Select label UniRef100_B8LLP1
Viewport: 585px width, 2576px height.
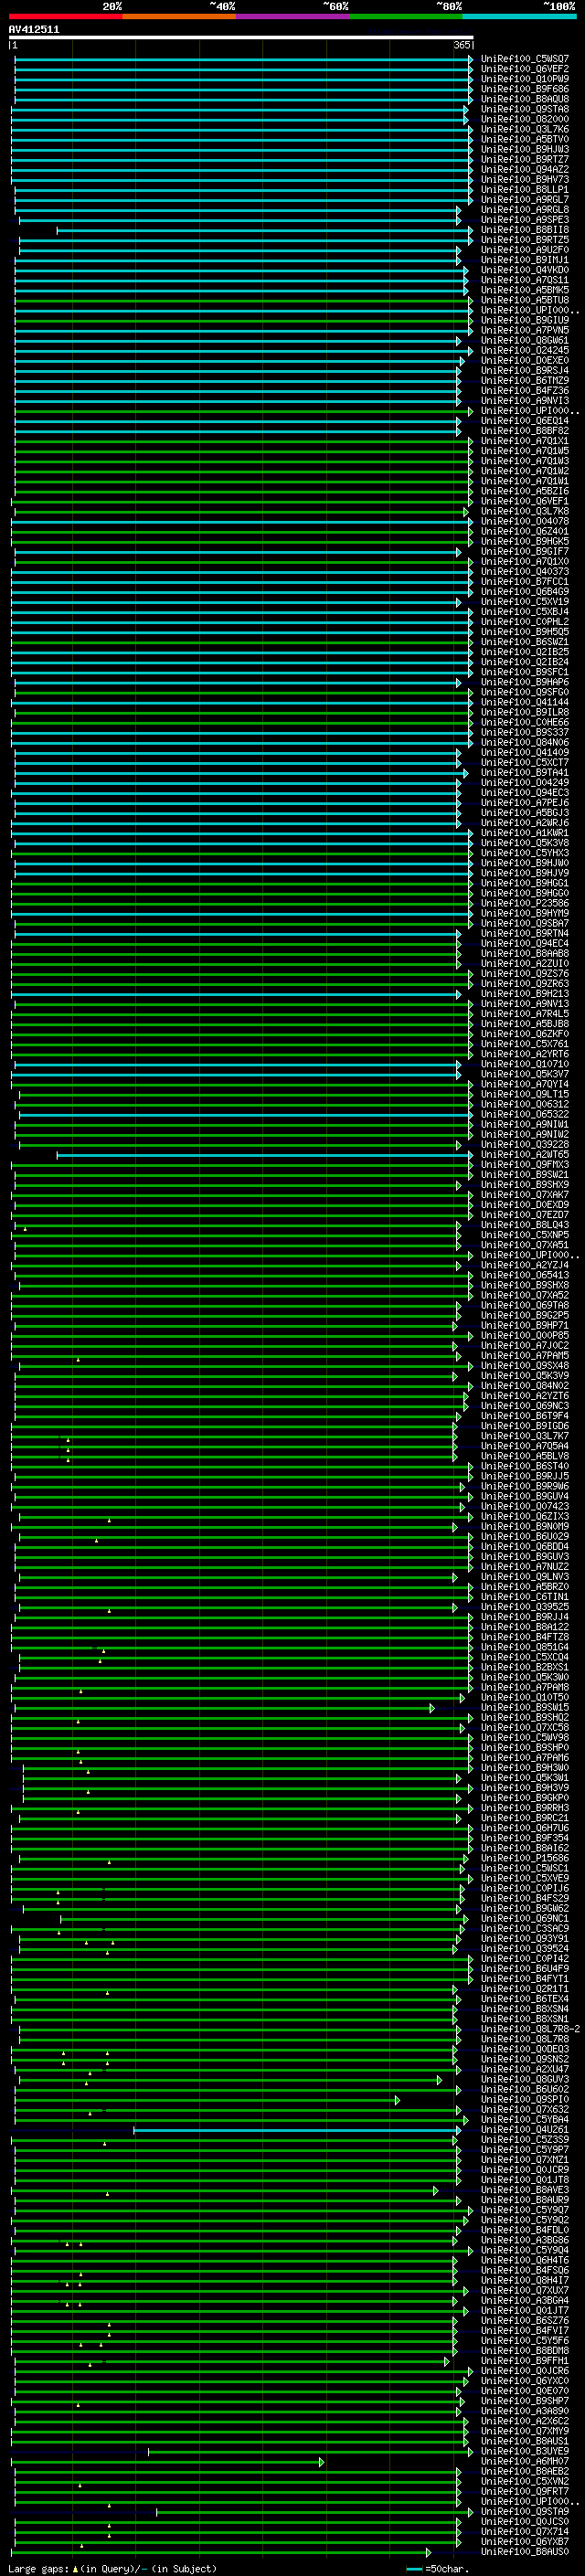coord(525,189)
